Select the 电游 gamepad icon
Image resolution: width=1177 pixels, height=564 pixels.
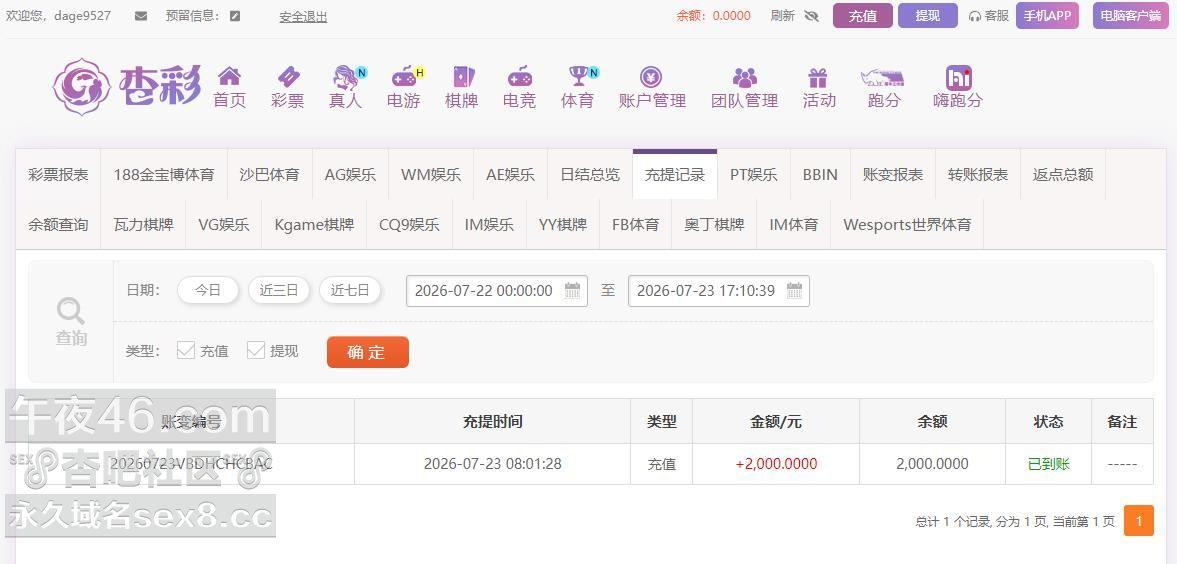[x=405, y=76]
